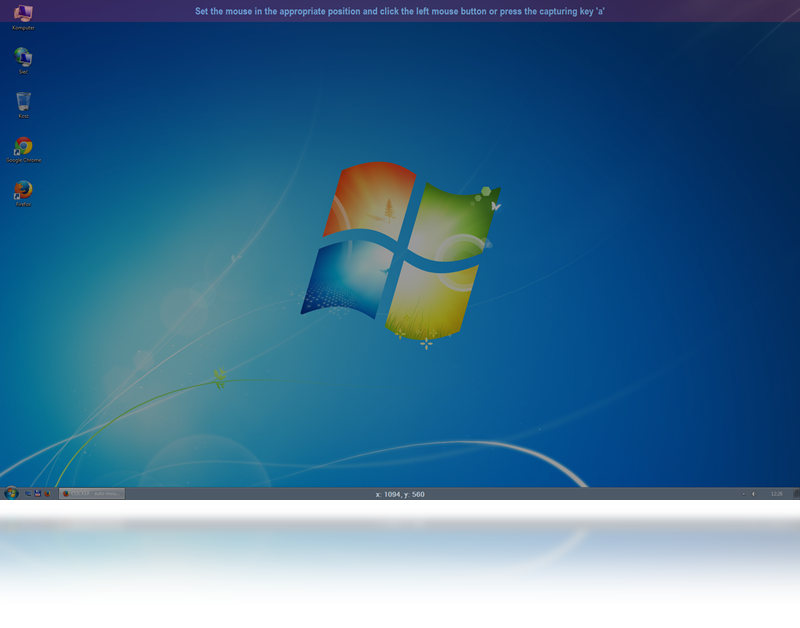Viewport: 800px width, 628px height.
Task: Launch the Google Chrome desktop shortcut
Action: [x=23, y=148]
